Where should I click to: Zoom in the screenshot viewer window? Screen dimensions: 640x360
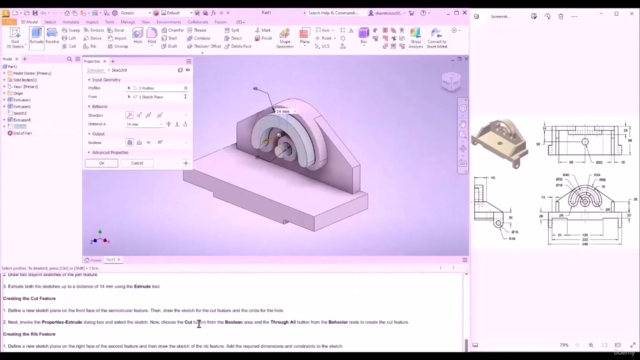coord(591,345)
